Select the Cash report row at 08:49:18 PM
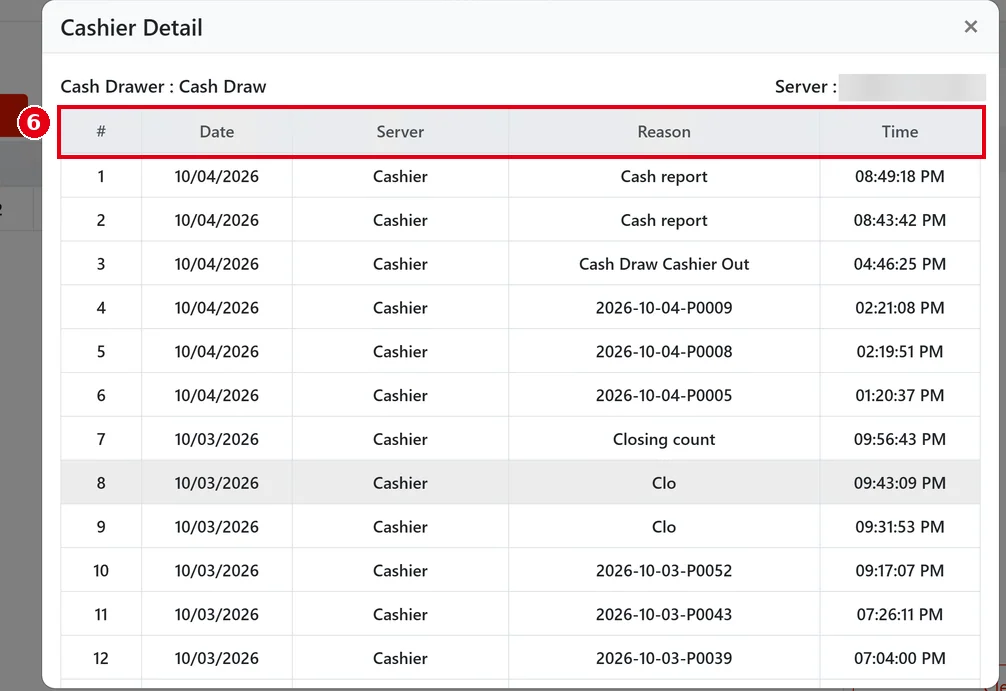Image resolution: width=1006 pixels, height=691 pixels. (x=520, y=176)
